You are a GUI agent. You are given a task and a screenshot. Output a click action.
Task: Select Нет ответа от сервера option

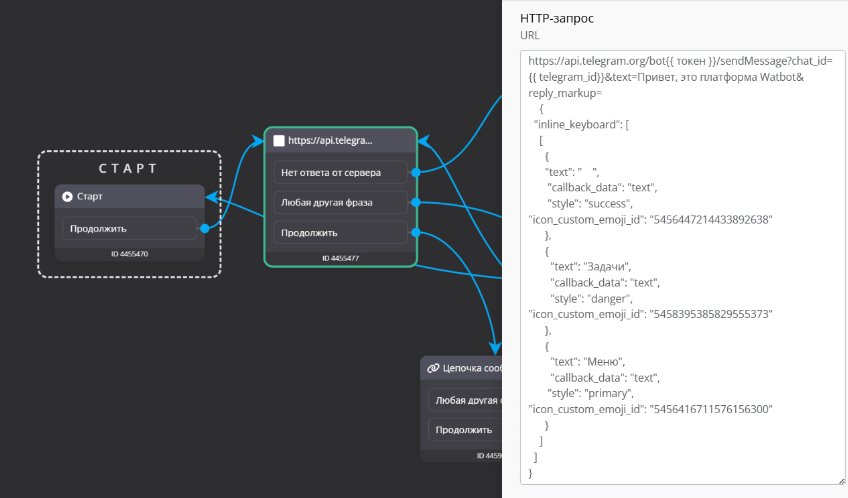pos(340,172)
